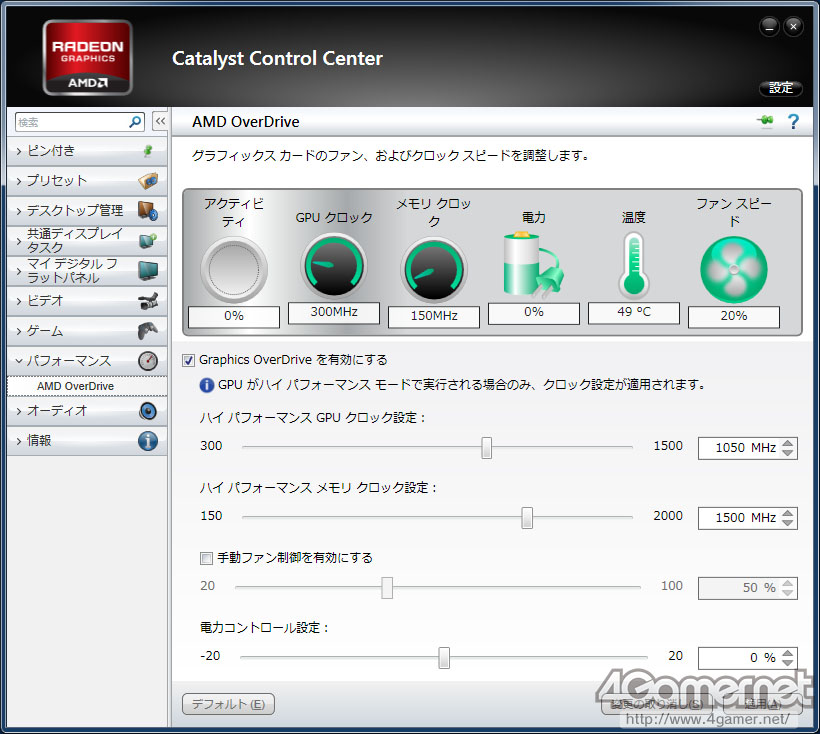Click the 49 °C temperature readout

coord(634,313)
